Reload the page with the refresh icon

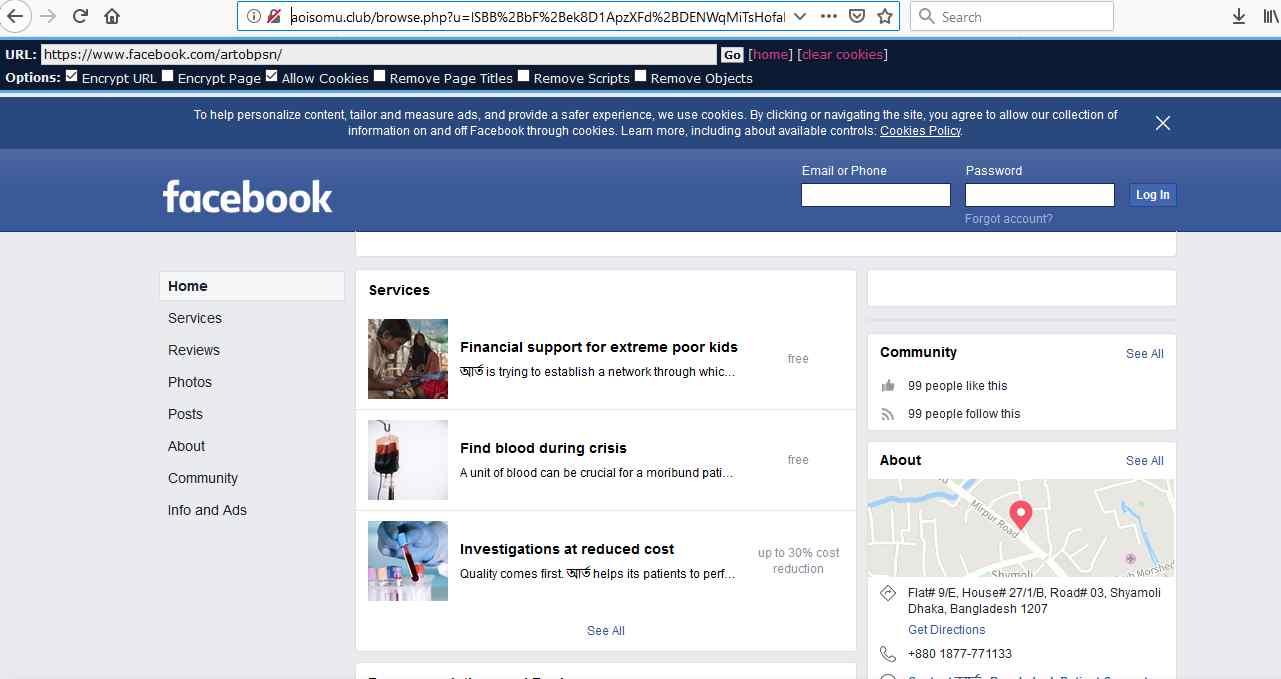81,16
